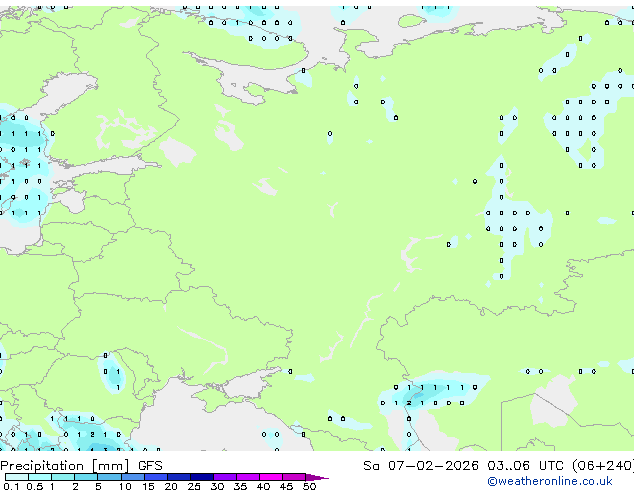Image resolution: width=634 pixels, height=490 pixels.
Task: Click the legend label '10'
Action: pos(125,486)
